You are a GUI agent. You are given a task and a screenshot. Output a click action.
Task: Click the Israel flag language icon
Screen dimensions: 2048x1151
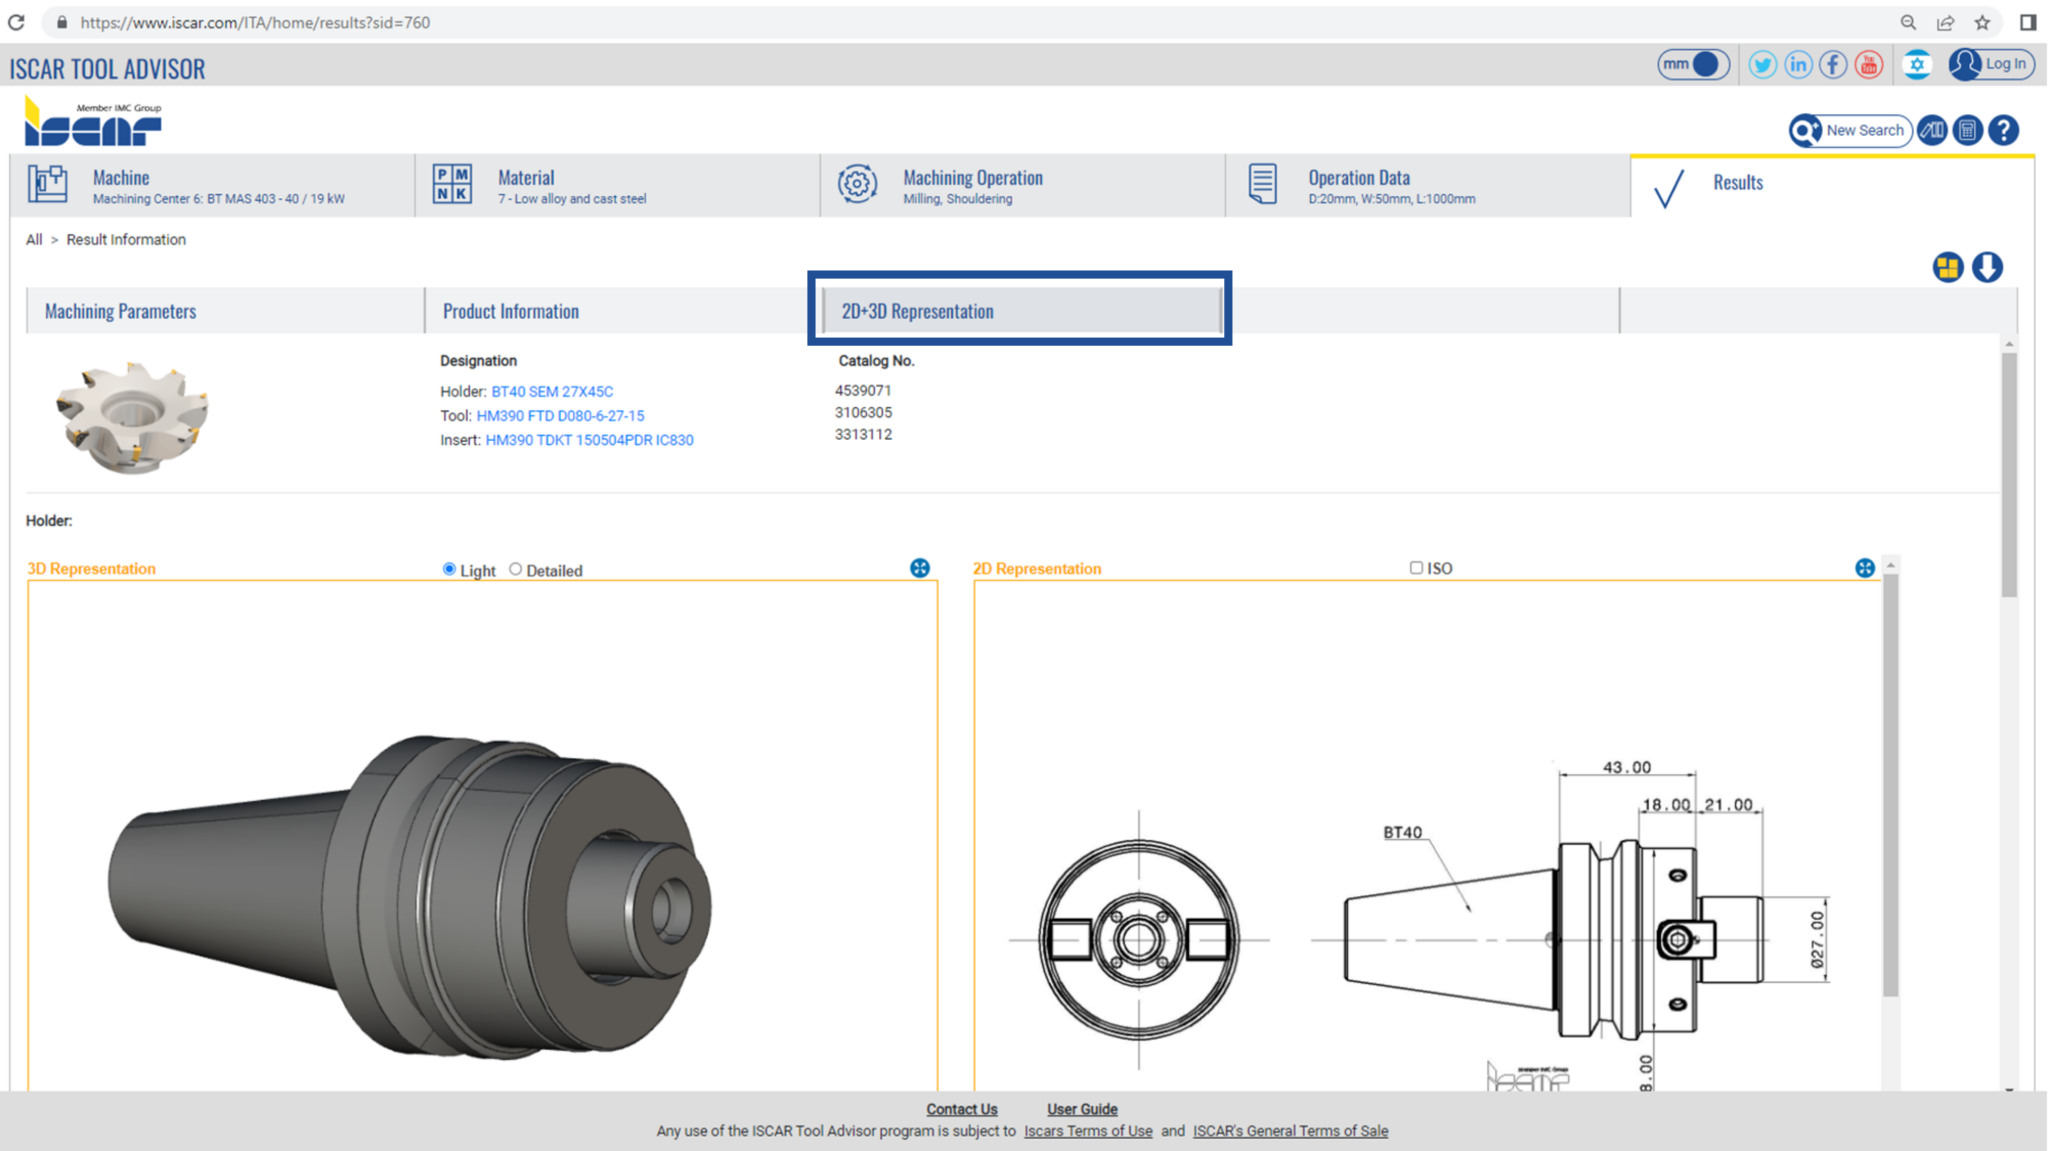point(1916,65)
